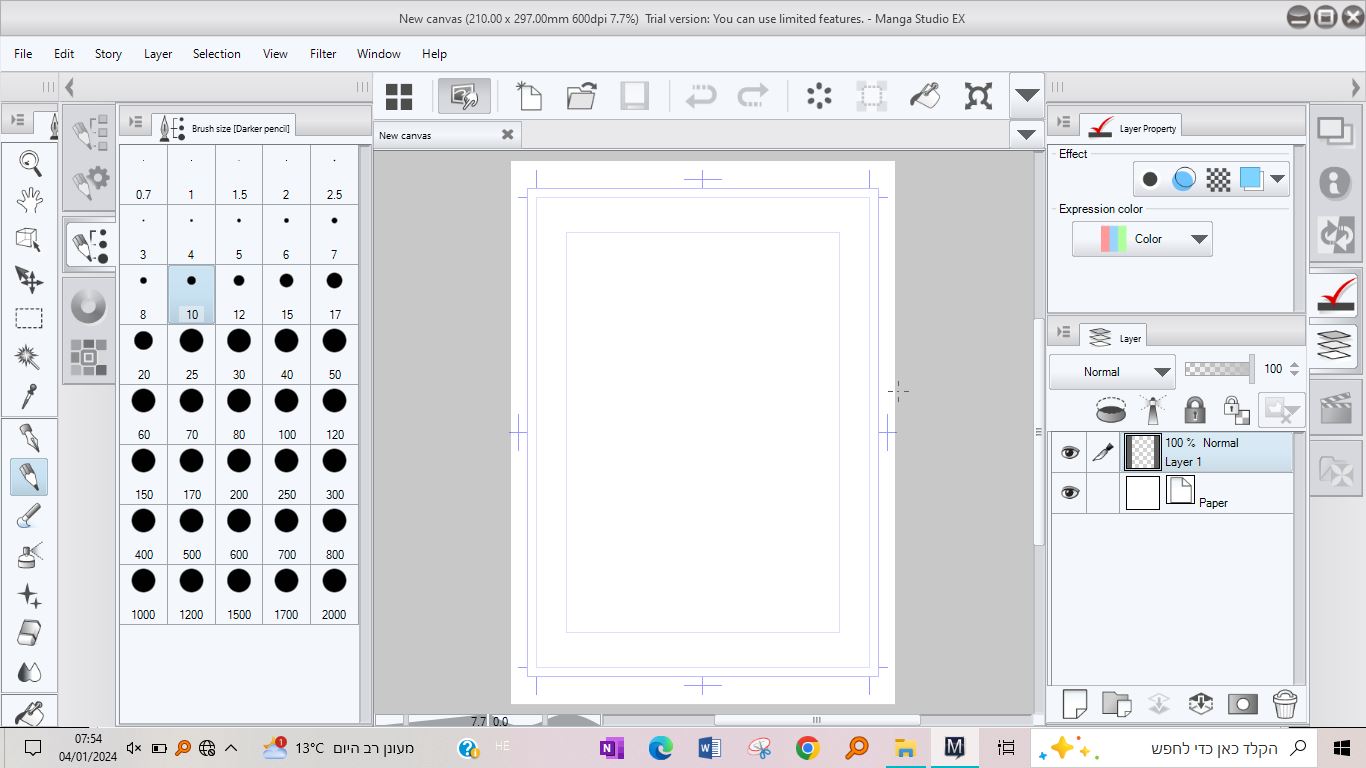The image size is (1366, 768).
Task: Open the Filter menu
Action: click(x=323, y=54)
